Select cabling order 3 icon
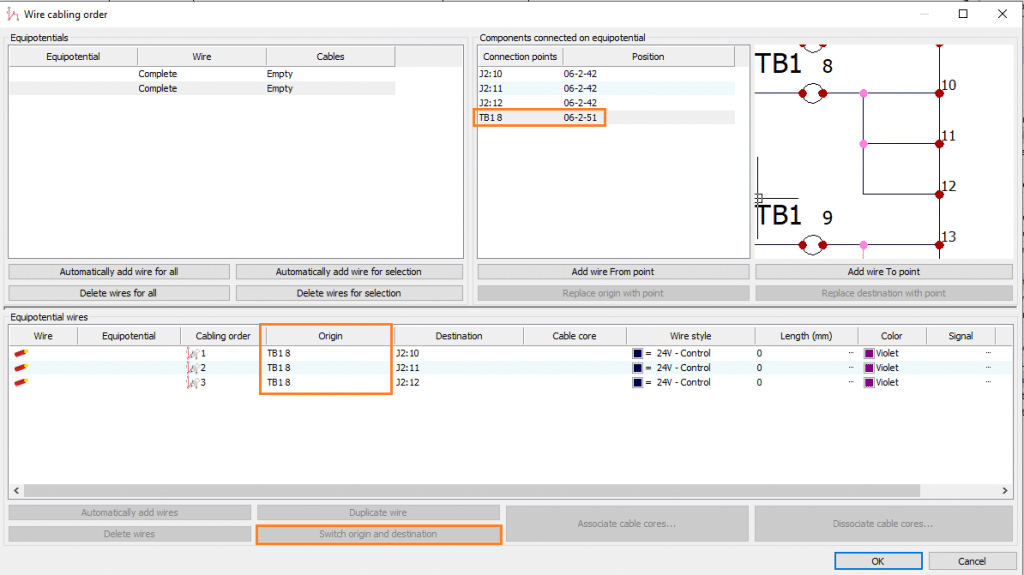 click(x=192, y=382)
